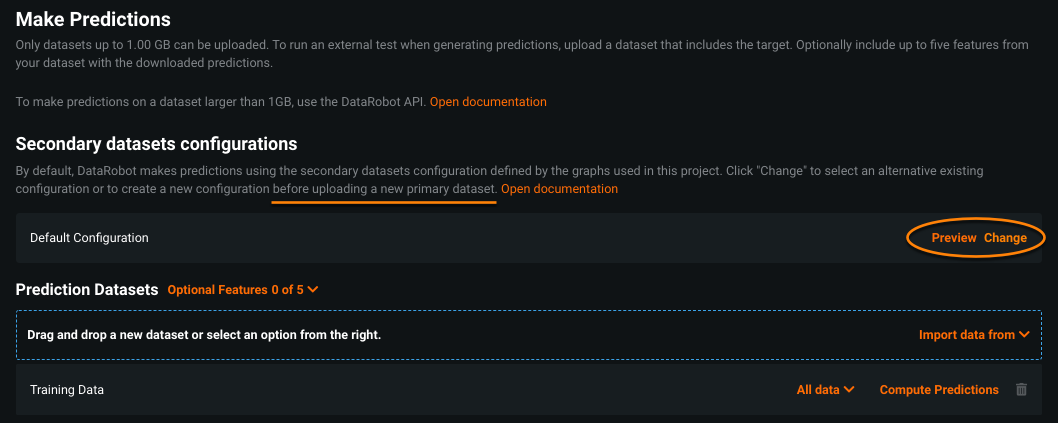Select the Training Data row label
This screenshot has height=423, width=1058.
[67, 390]
